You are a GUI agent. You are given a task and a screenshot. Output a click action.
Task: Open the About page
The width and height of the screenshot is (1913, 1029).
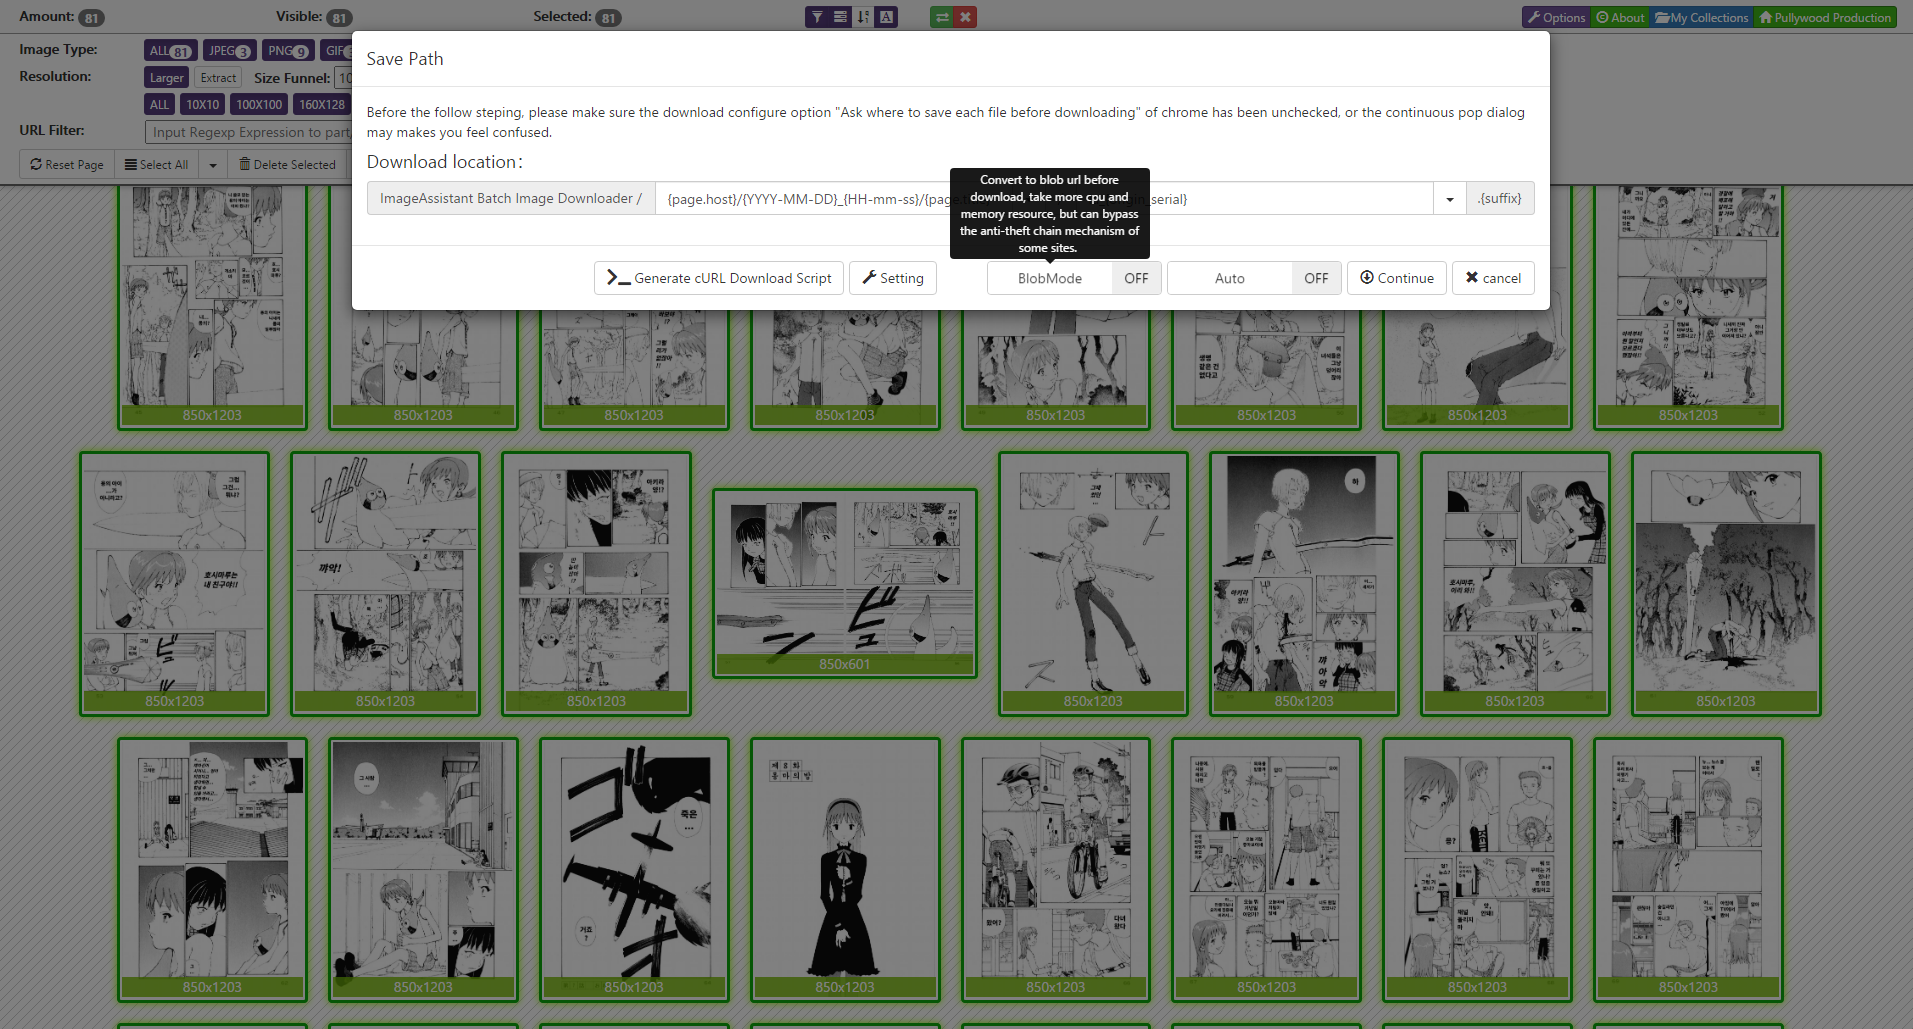1620,17
